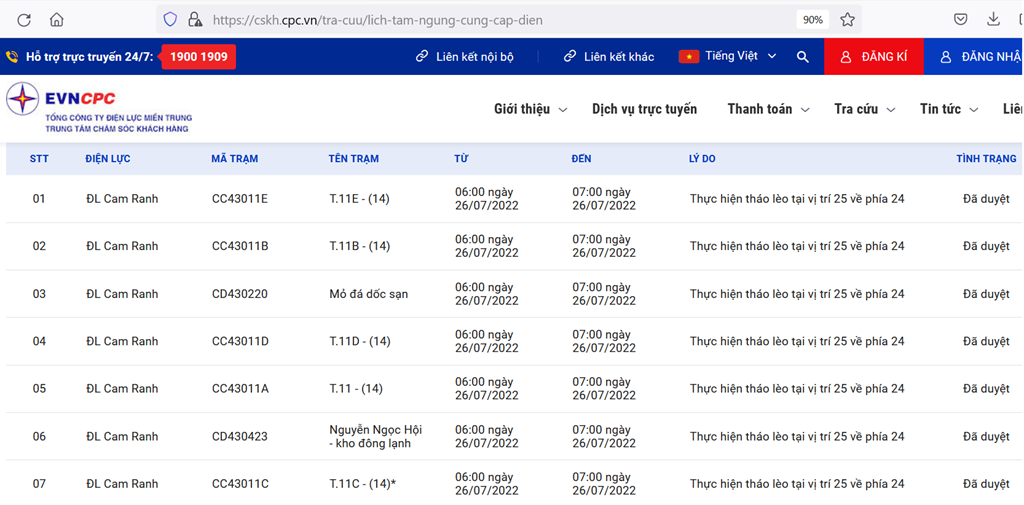The height and width of the screenshot is (505, 1024).
Task: Open the Pocket save icon
Action: [x=960, y=20]
